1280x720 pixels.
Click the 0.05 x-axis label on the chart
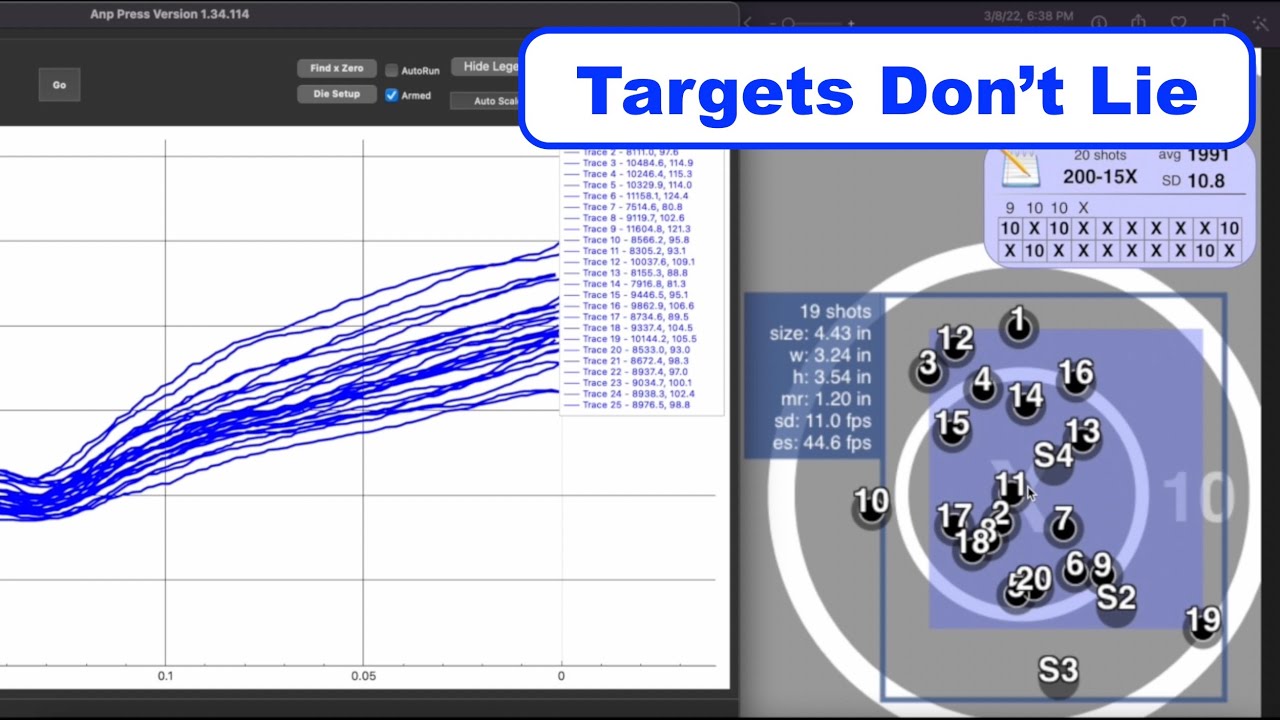tap(363, 676)
